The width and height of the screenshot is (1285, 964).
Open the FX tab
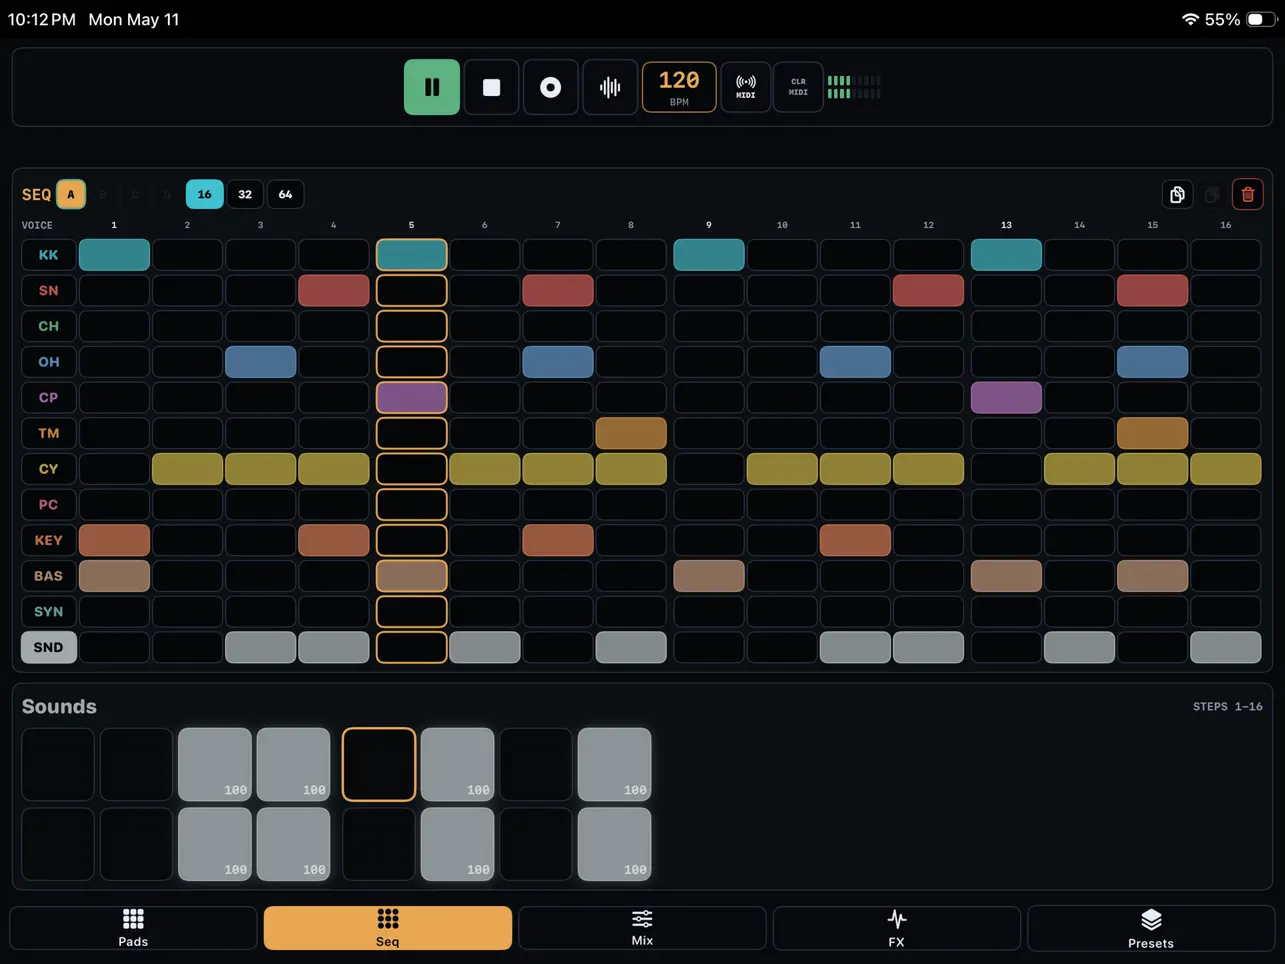[897, 928]
